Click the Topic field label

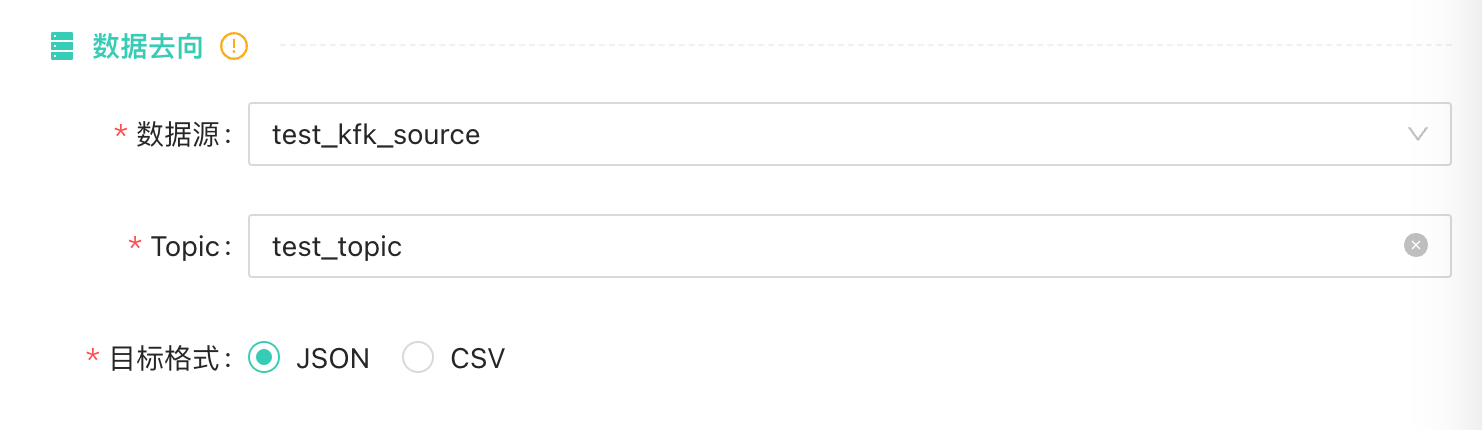click(x=185, y=246)
